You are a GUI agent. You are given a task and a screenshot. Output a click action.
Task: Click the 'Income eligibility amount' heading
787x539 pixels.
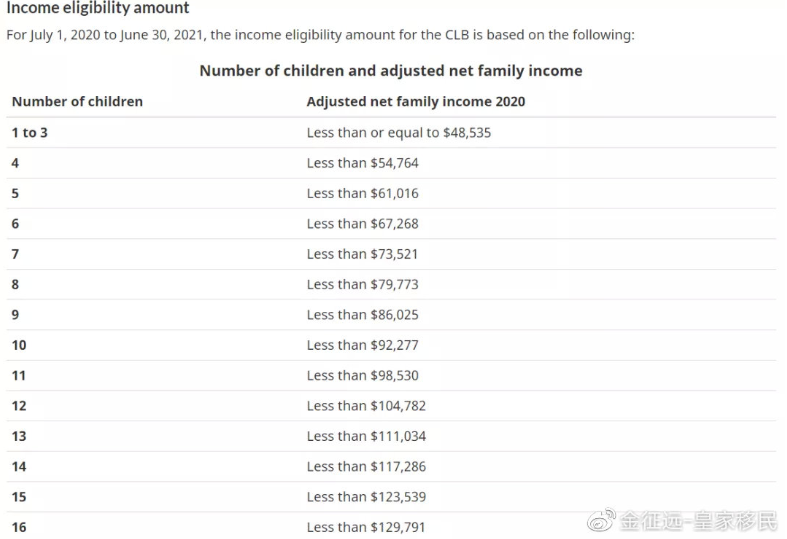pyautogui.click(x=98, y=8)
